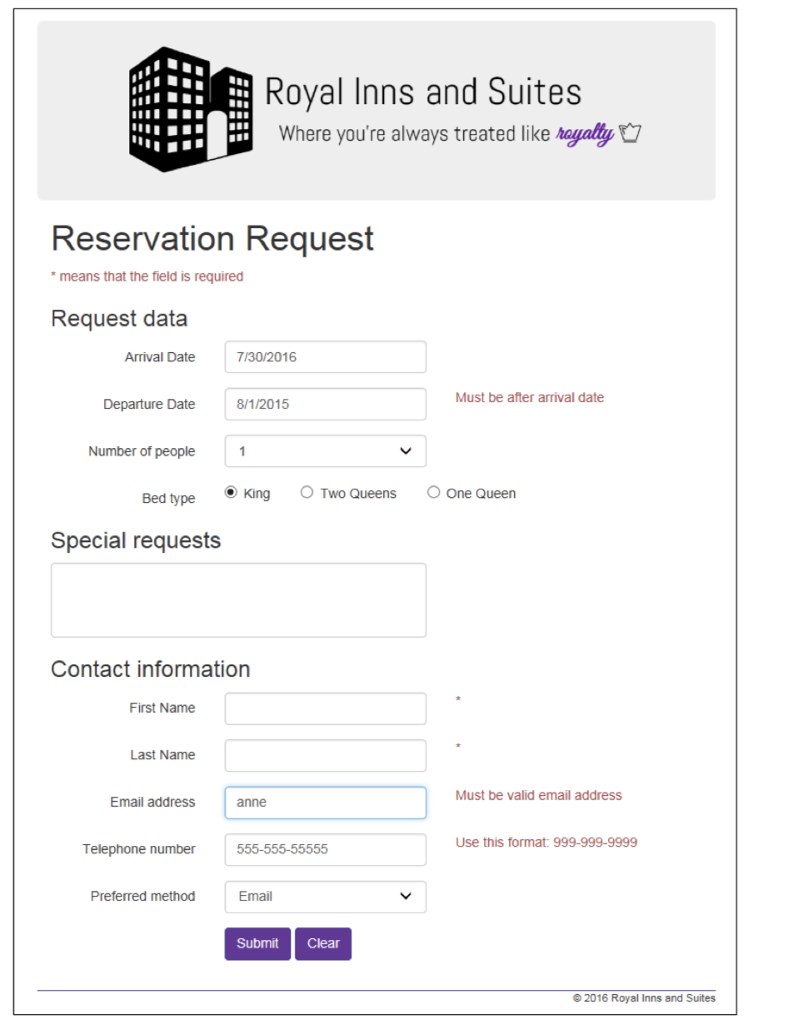Click the crown icon beside the tagline
This screenshot has height=1024, width=788.
629,131
